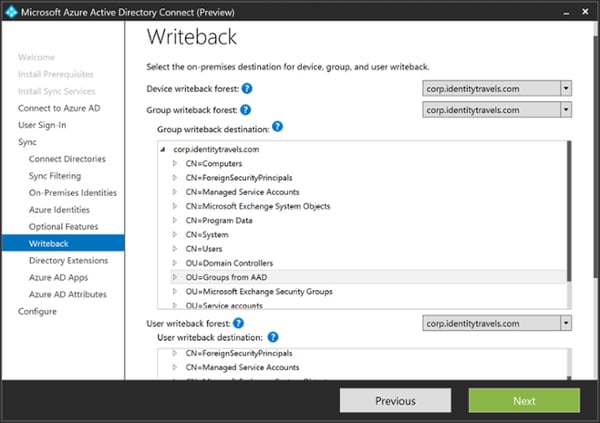This screenshot has height=423, width=600.
Task: Open the Sync section
Action: [27, 142]
